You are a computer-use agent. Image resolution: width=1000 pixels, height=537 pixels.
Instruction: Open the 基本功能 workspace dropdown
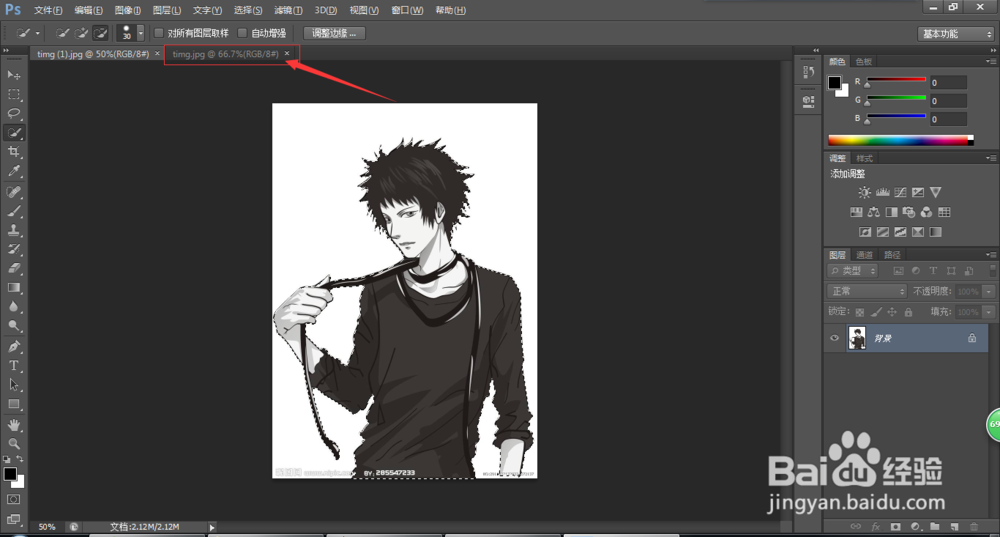pos(957,34)
